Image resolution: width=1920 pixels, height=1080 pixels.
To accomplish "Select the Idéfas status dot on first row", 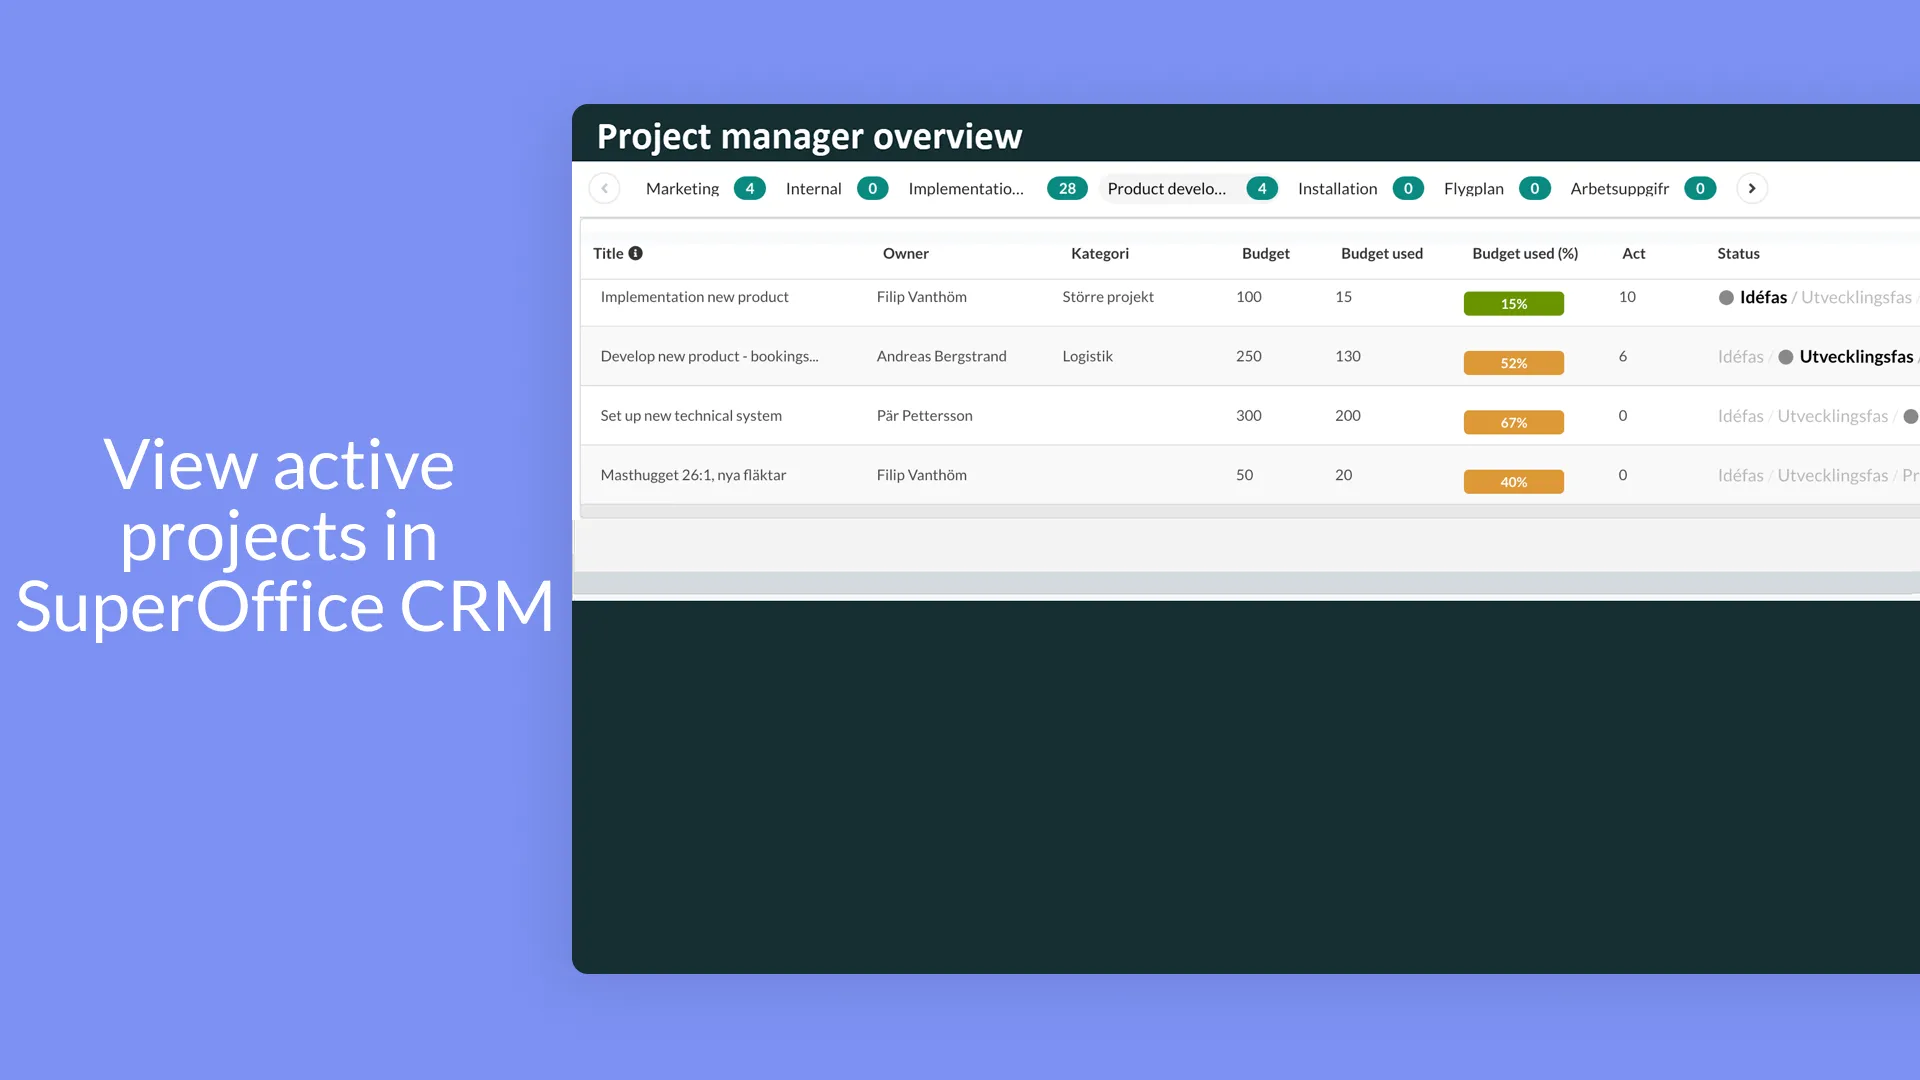I will click(x=1726, y=298).
